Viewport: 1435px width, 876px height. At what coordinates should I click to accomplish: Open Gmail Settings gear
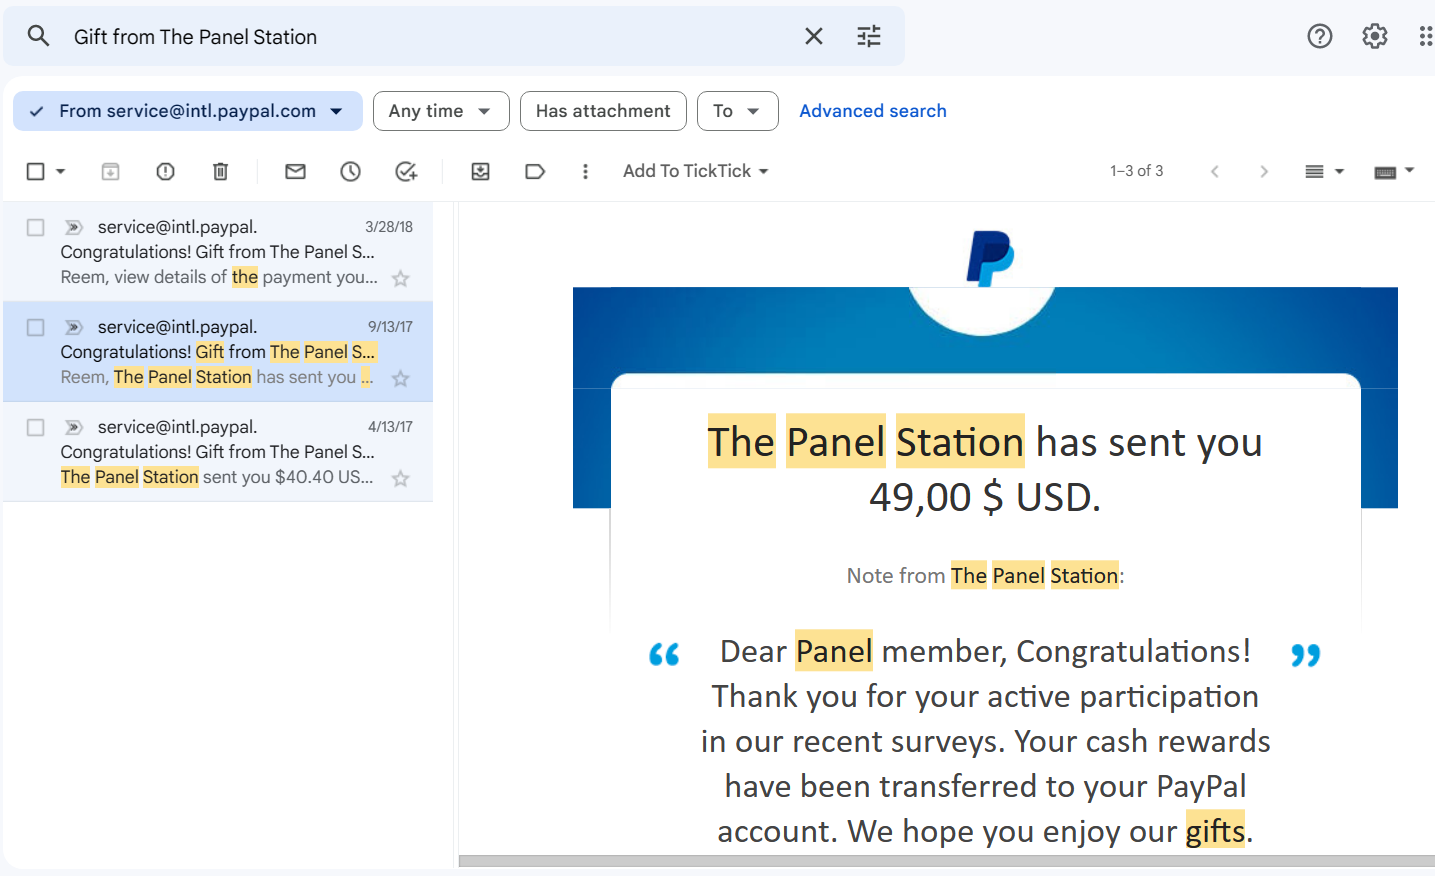tap(1375, 36)
